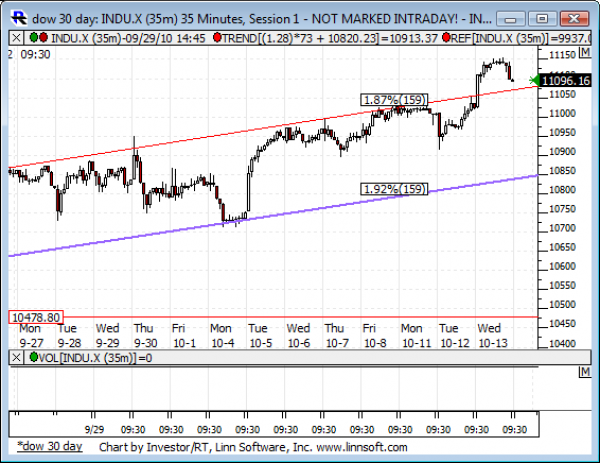Screen dimensions: 600x463
Task: Close the price pane with X button
Action: point(16,38)
